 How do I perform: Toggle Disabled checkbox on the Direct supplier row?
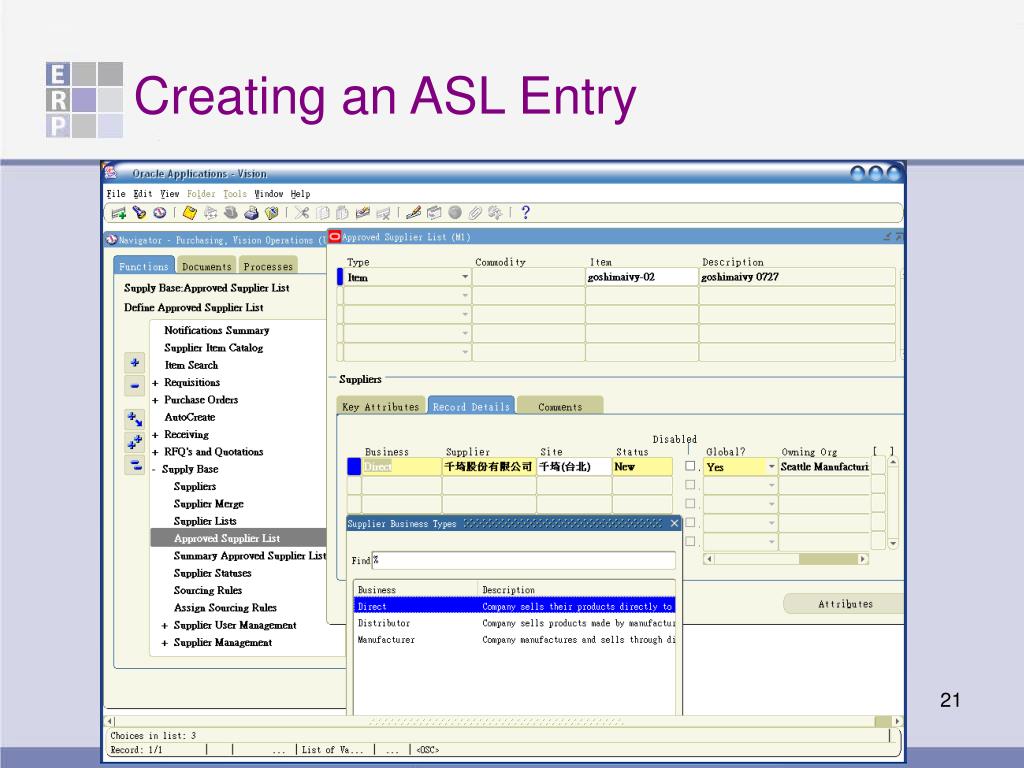pyautogui.click(x=690, y=466)
